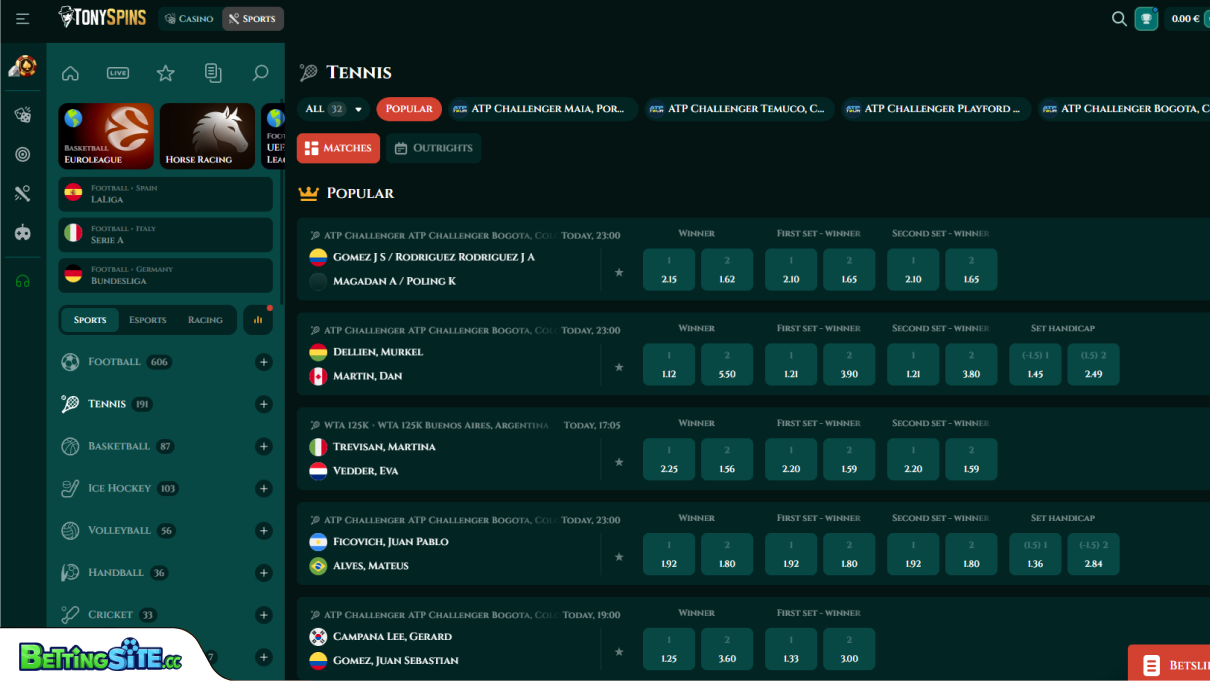Select odds 1.12 on Dellien to win
This screenshot has height=681, width=1210.
669,364
